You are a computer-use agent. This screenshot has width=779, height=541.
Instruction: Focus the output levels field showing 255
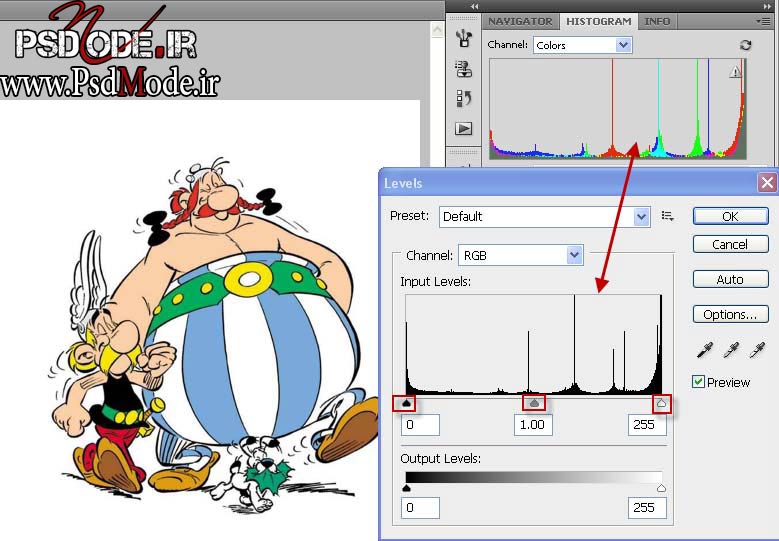click(x=647, y=508)
